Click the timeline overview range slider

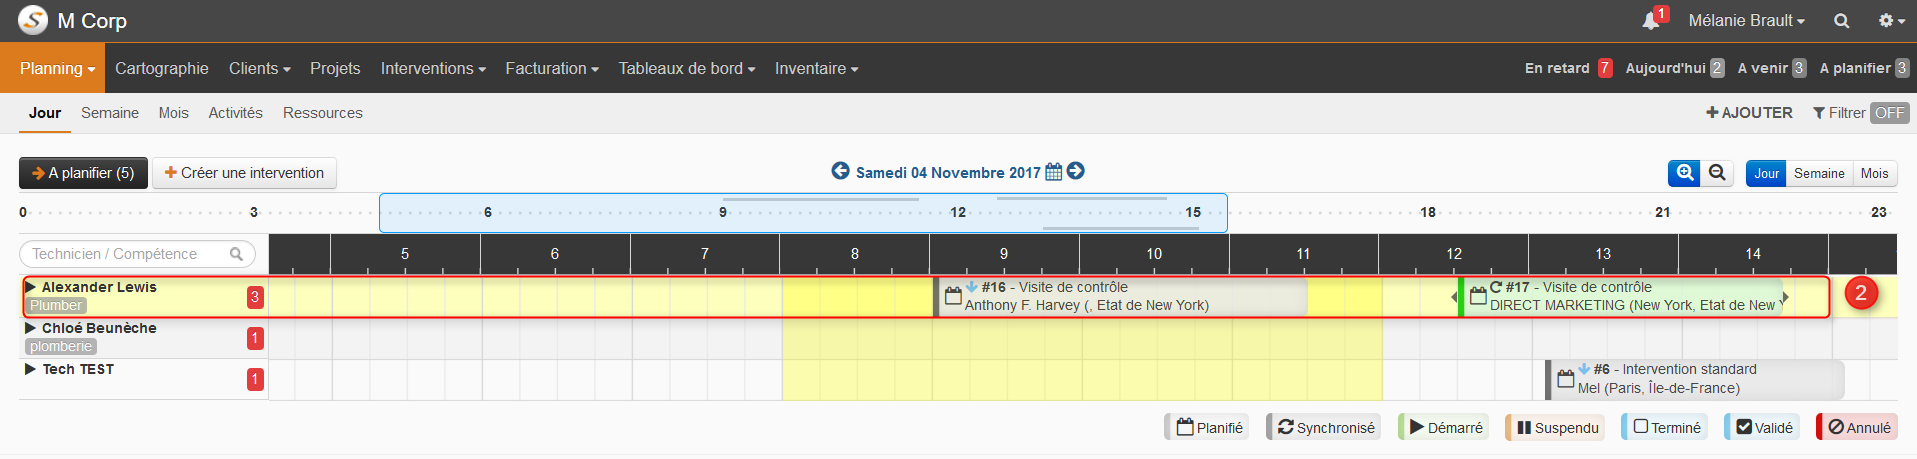pyautogui.click(x=803, y=213)
